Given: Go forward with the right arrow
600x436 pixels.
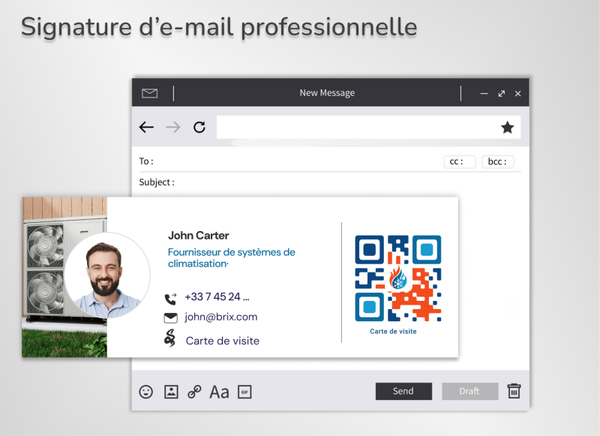Looking at the screenshot, I should pyautogui.click(x=173, y=127).
